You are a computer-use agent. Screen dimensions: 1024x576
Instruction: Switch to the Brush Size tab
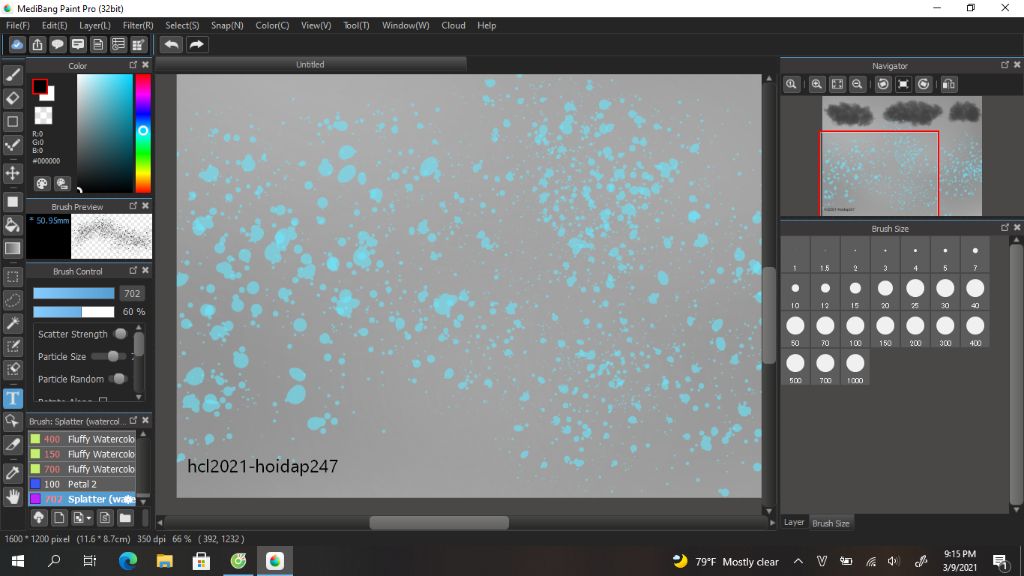pyautogui.click(x=831, y=523)
